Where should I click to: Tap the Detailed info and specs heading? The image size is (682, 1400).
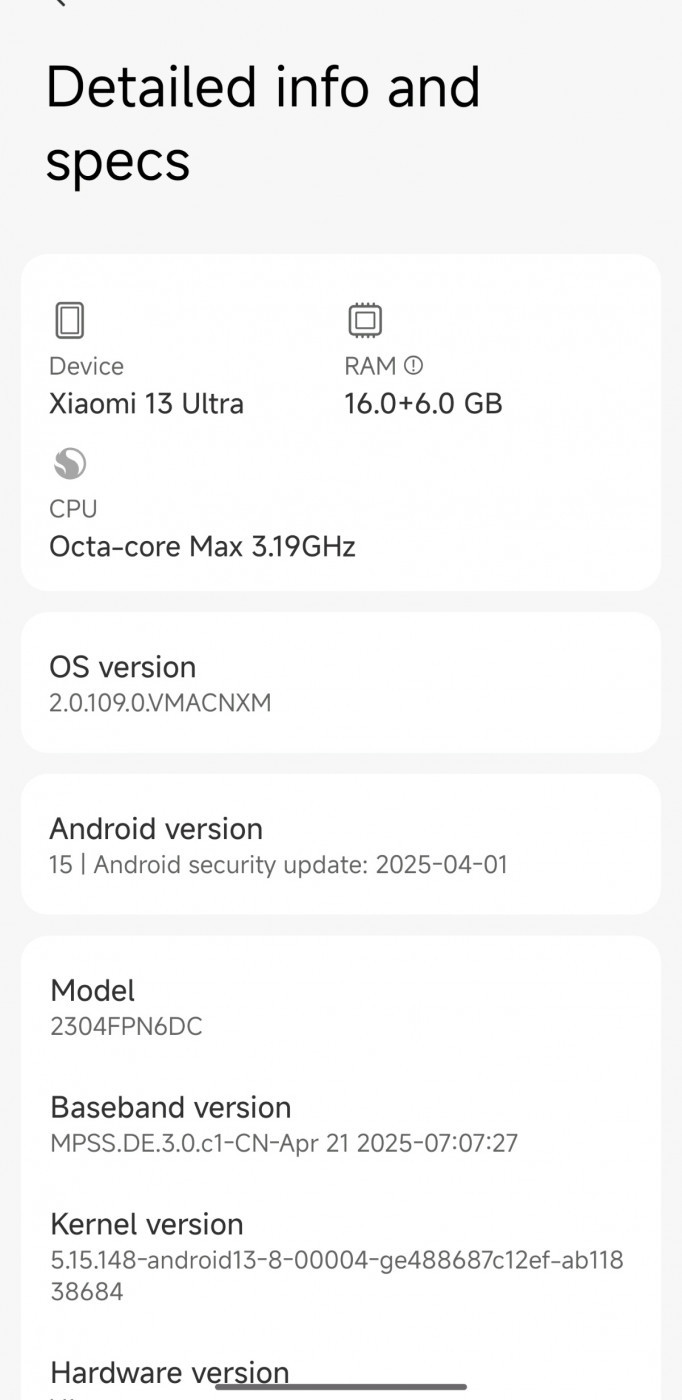pos(263,123)
